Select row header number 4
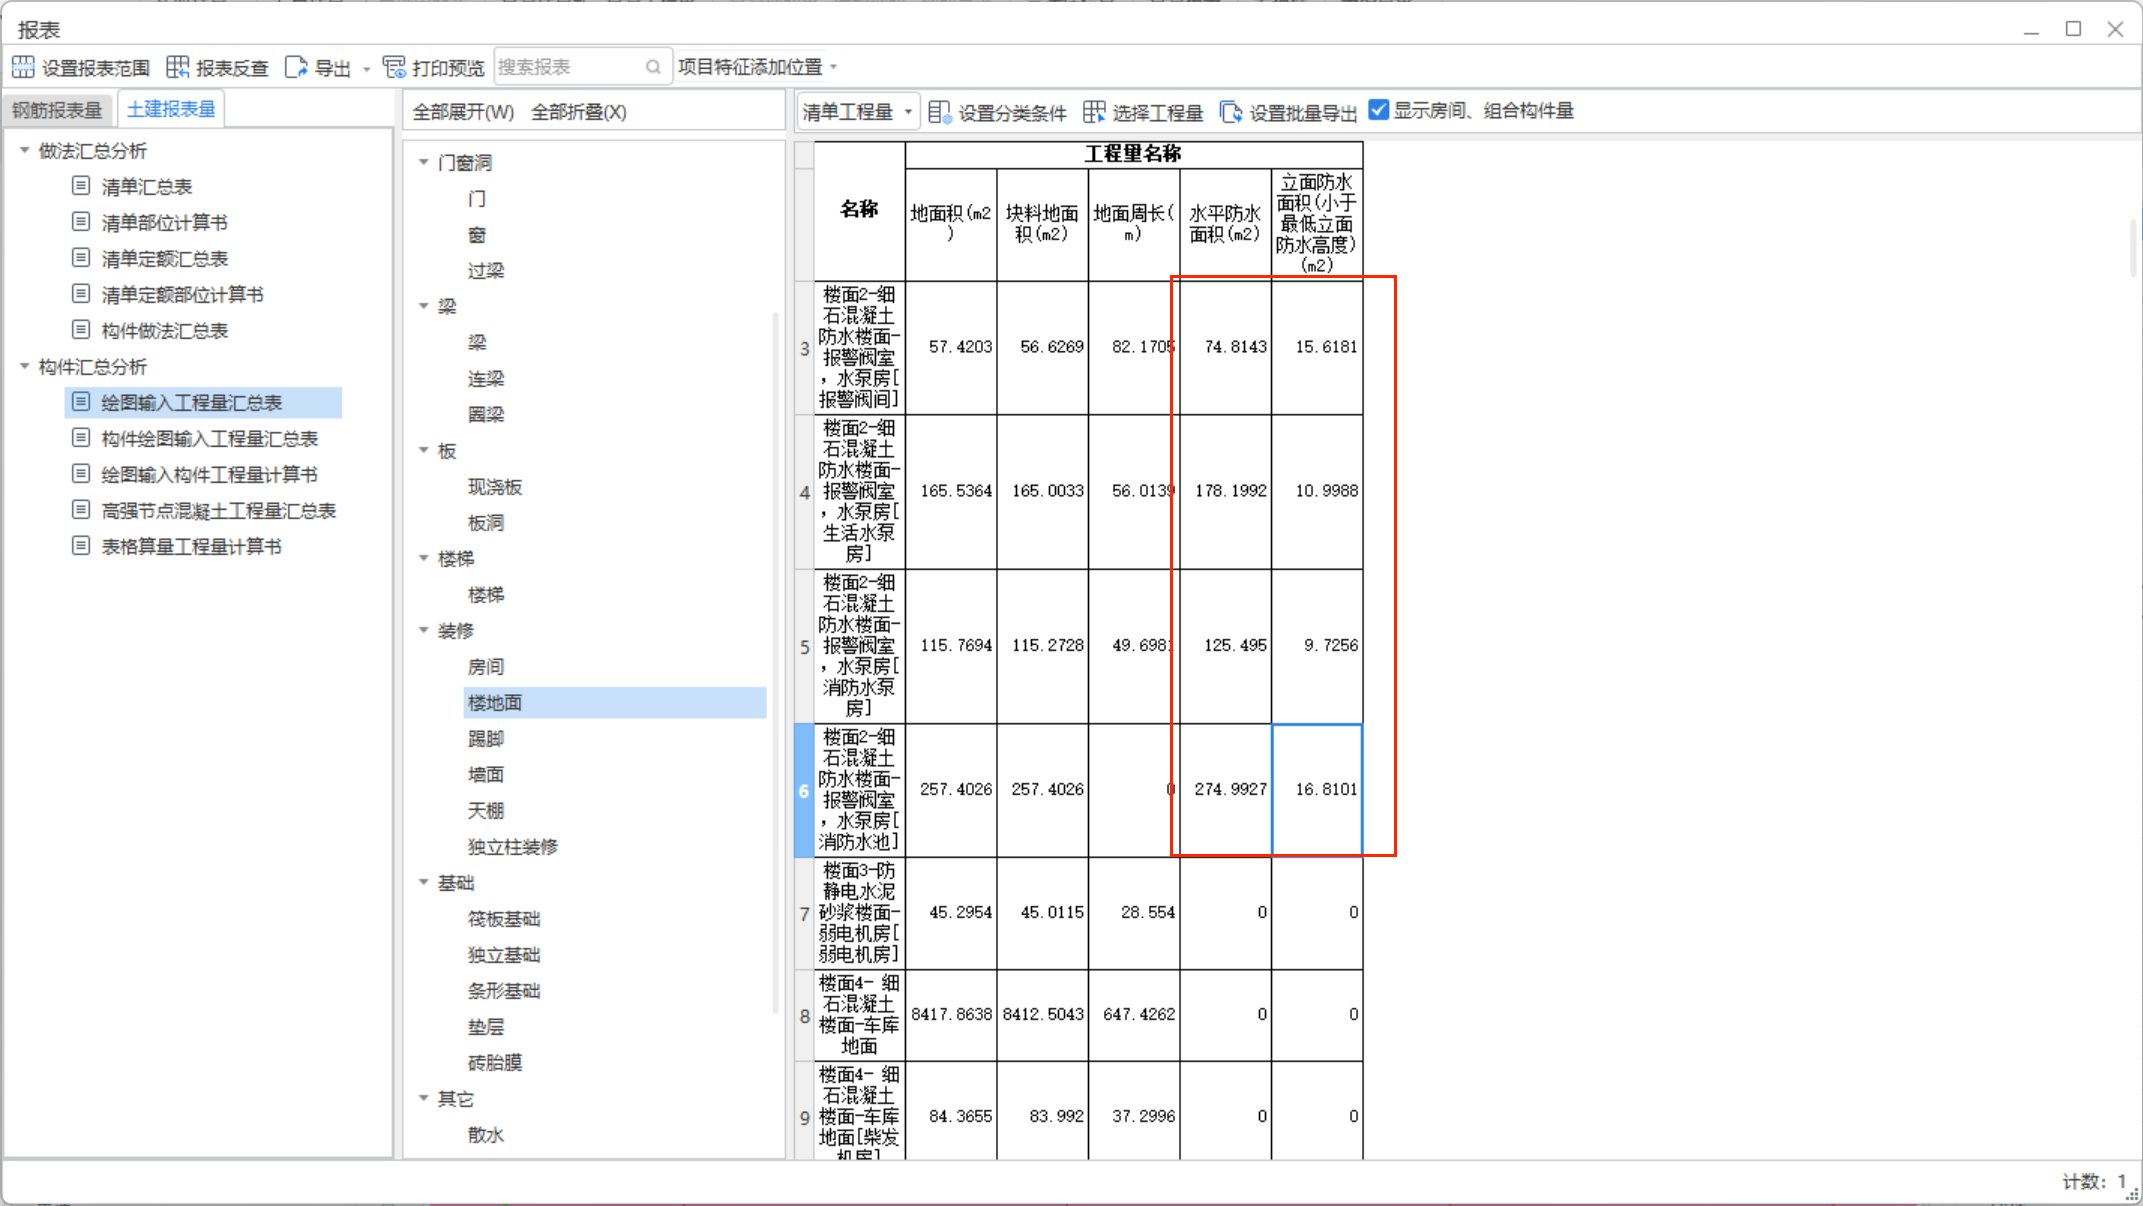 (804, 491)
